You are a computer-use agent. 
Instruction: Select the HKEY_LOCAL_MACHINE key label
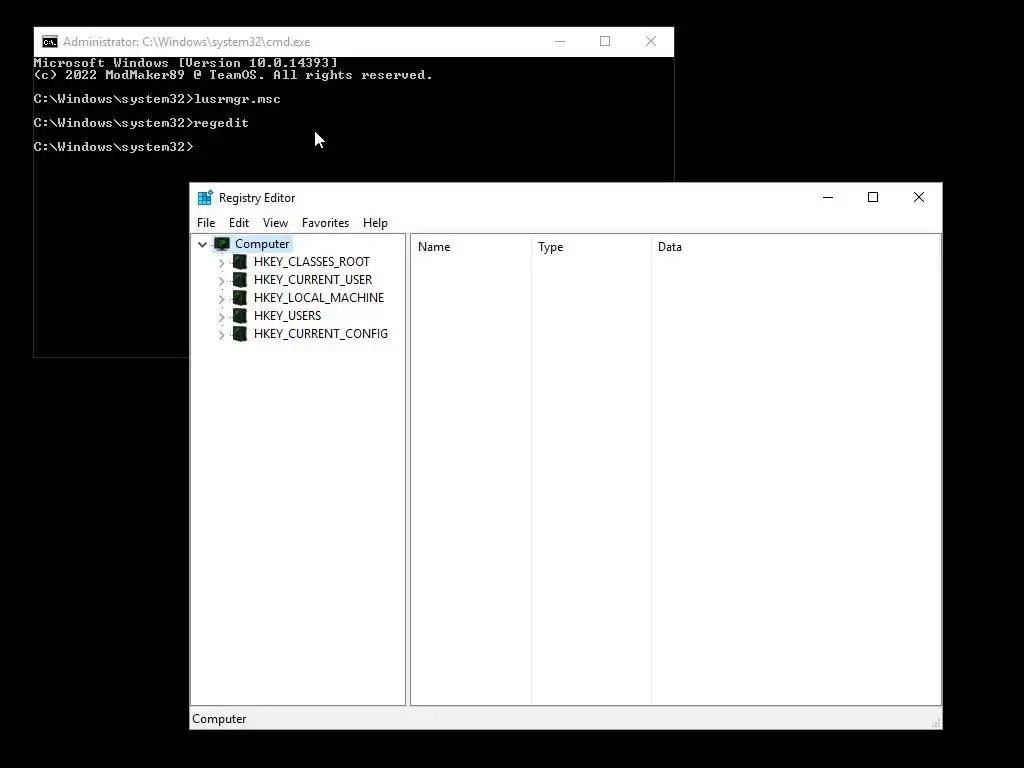pyautogui.click(x=319, y=298)
